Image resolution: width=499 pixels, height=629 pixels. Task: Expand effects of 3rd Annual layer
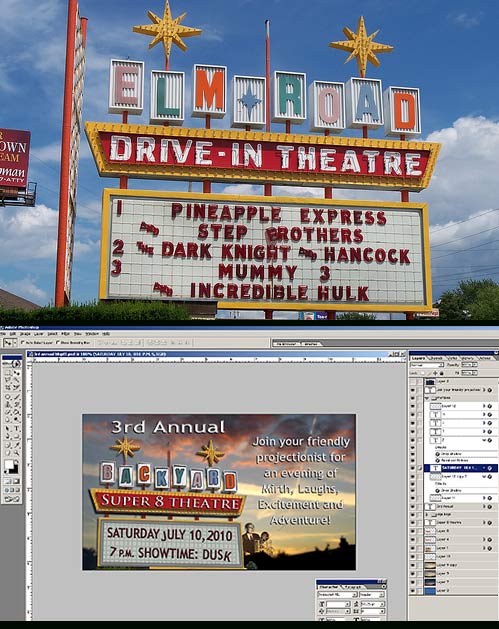484,506
